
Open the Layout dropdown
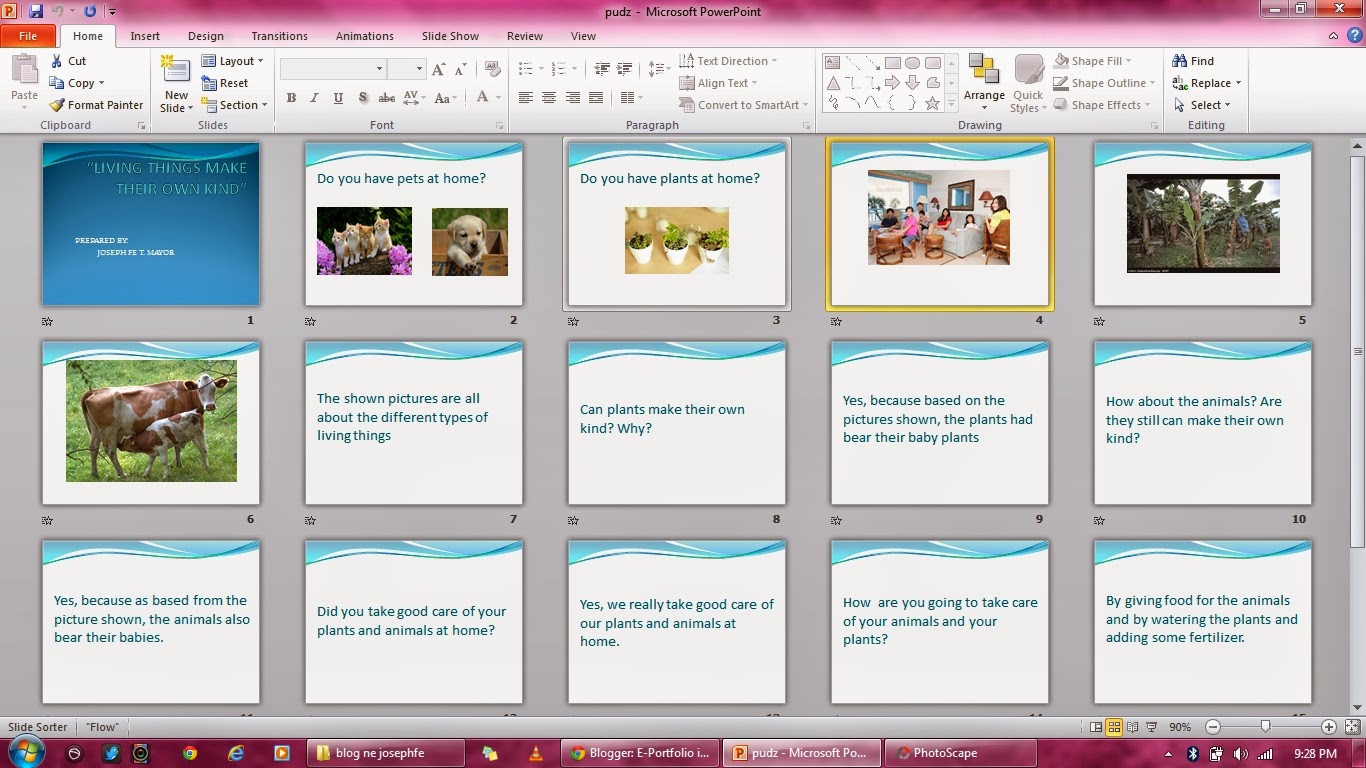pyautogui.click(x=233, y=60)
